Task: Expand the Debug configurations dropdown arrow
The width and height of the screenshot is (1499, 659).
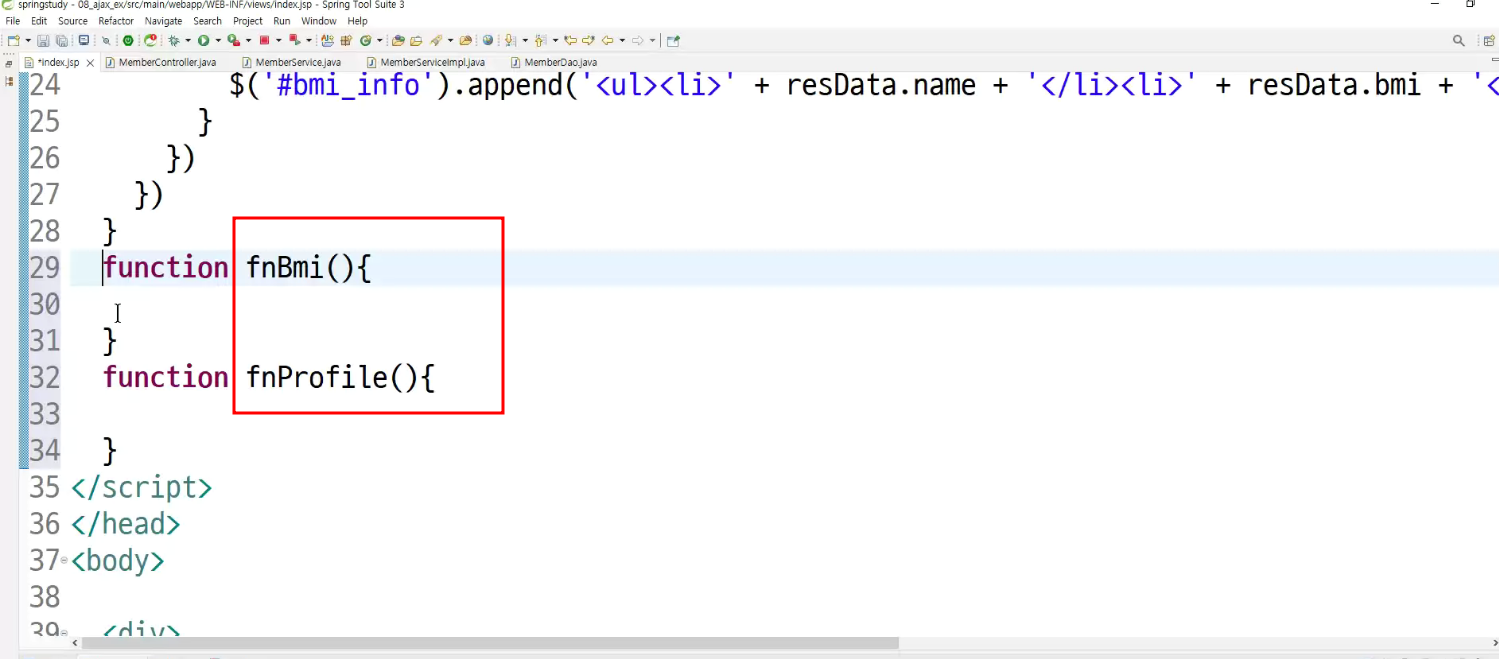Action: click(187, 41)
